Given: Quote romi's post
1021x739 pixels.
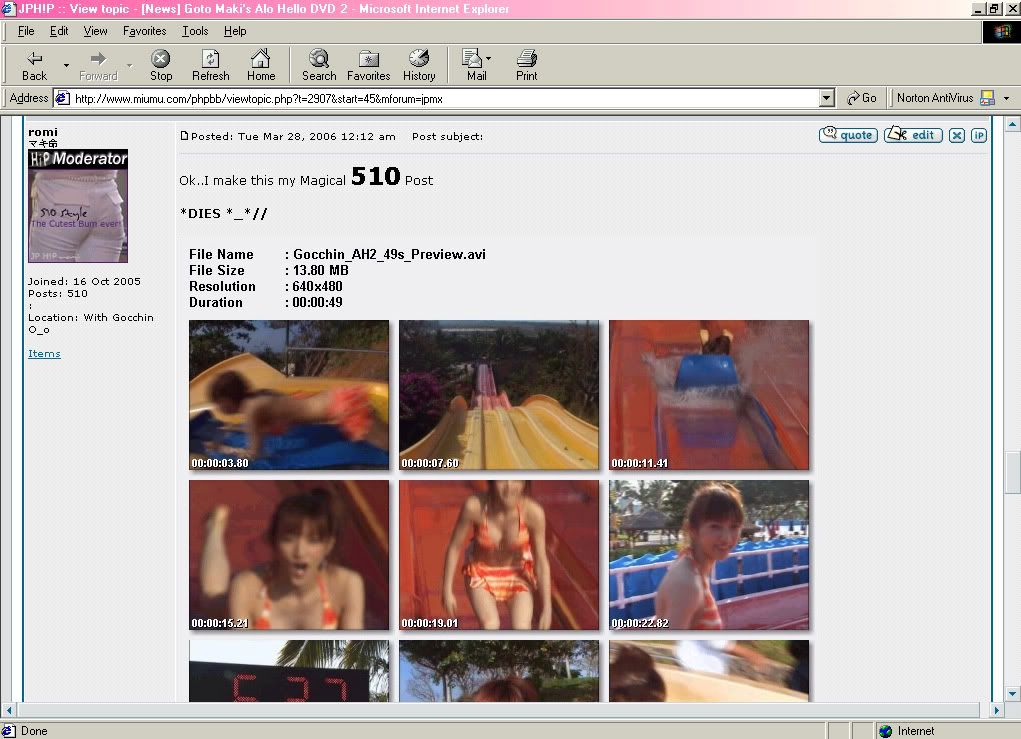Looking at the screenshot, I should tap(848, 135).
